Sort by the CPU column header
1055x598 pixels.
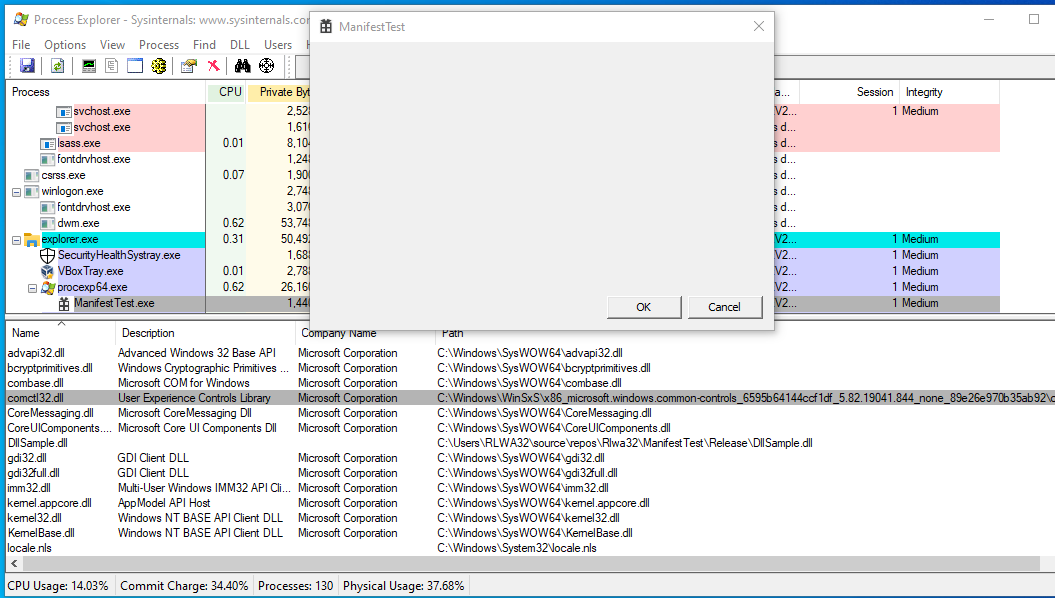point(226,92)
